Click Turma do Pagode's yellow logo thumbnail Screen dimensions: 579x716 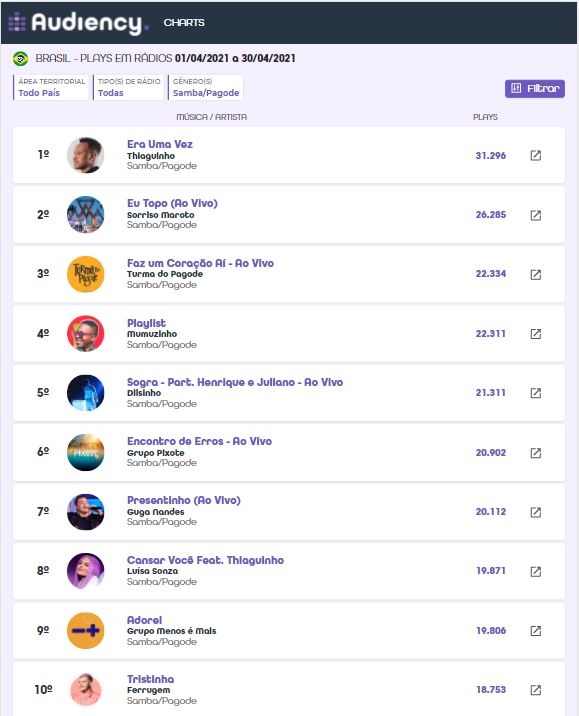pyautogui.click(x=85, y=274)
